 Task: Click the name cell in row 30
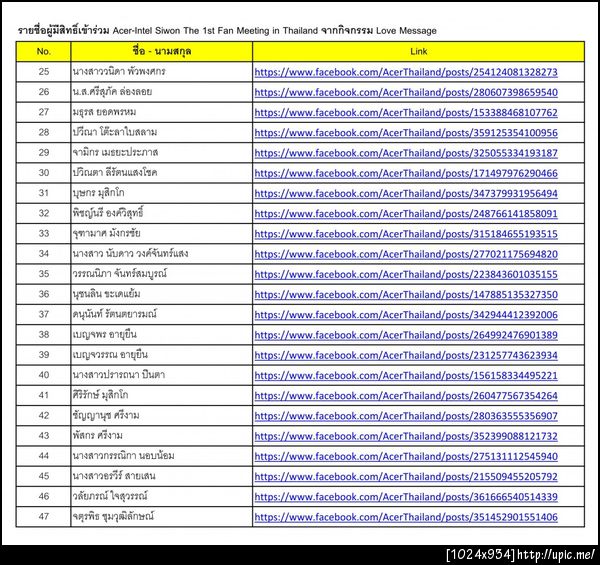161,173
